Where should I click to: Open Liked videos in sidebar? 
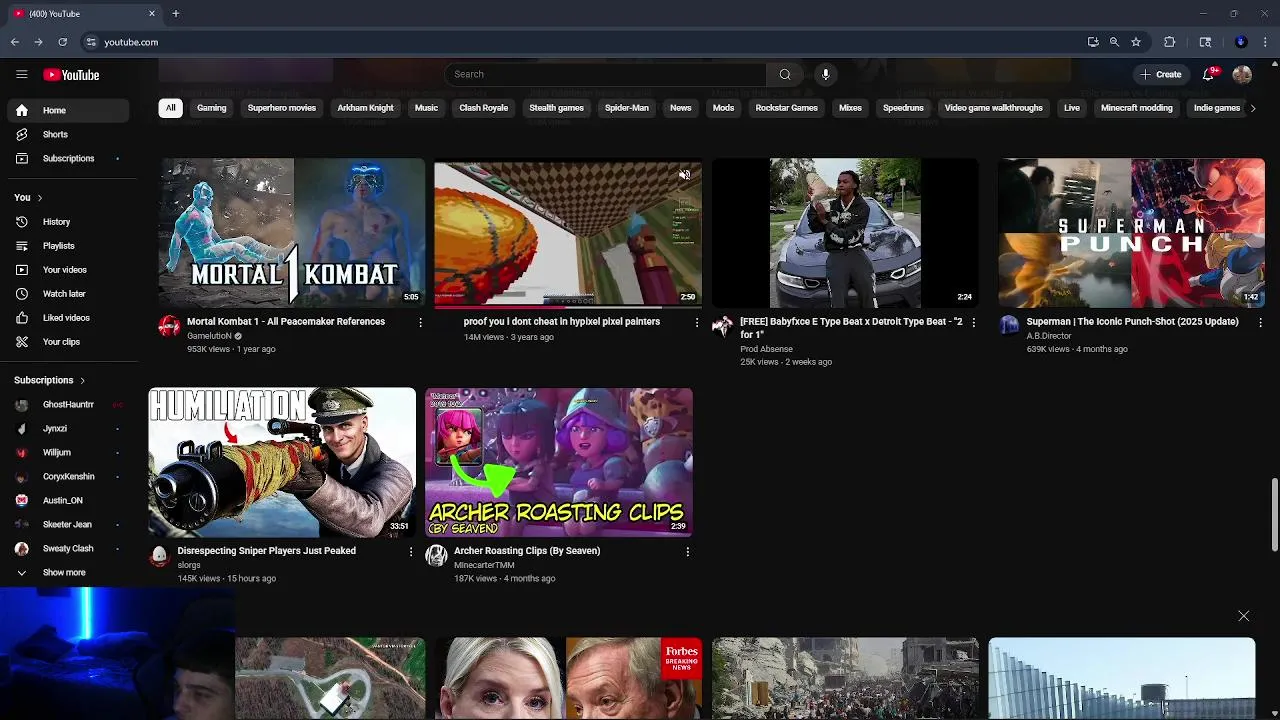click(x=65, y=318)
